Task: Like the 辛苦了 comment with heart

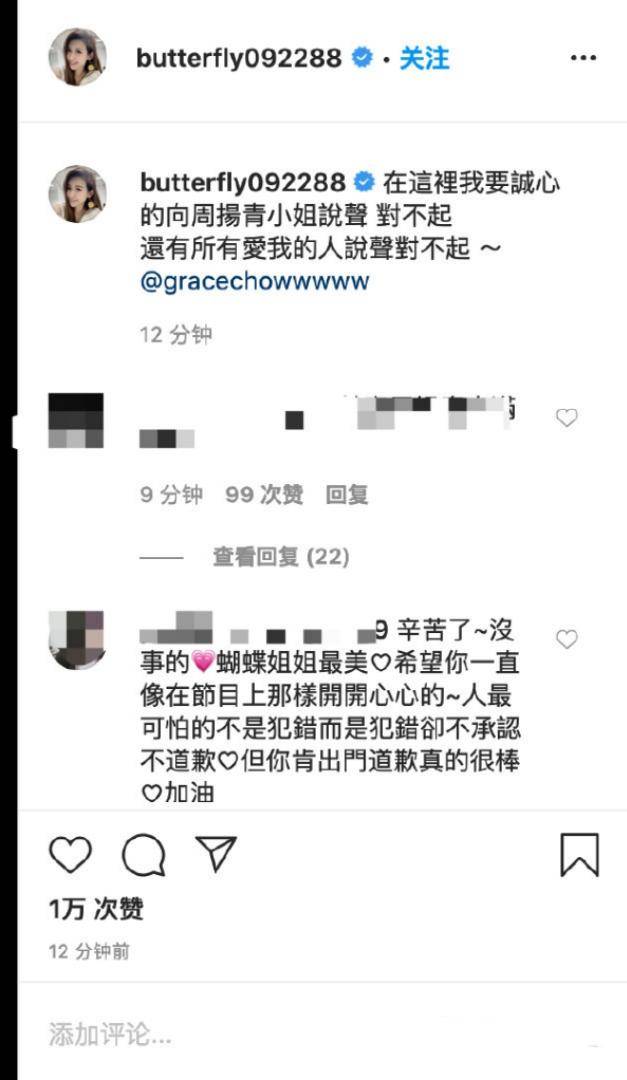Action: tap(566, 639)
